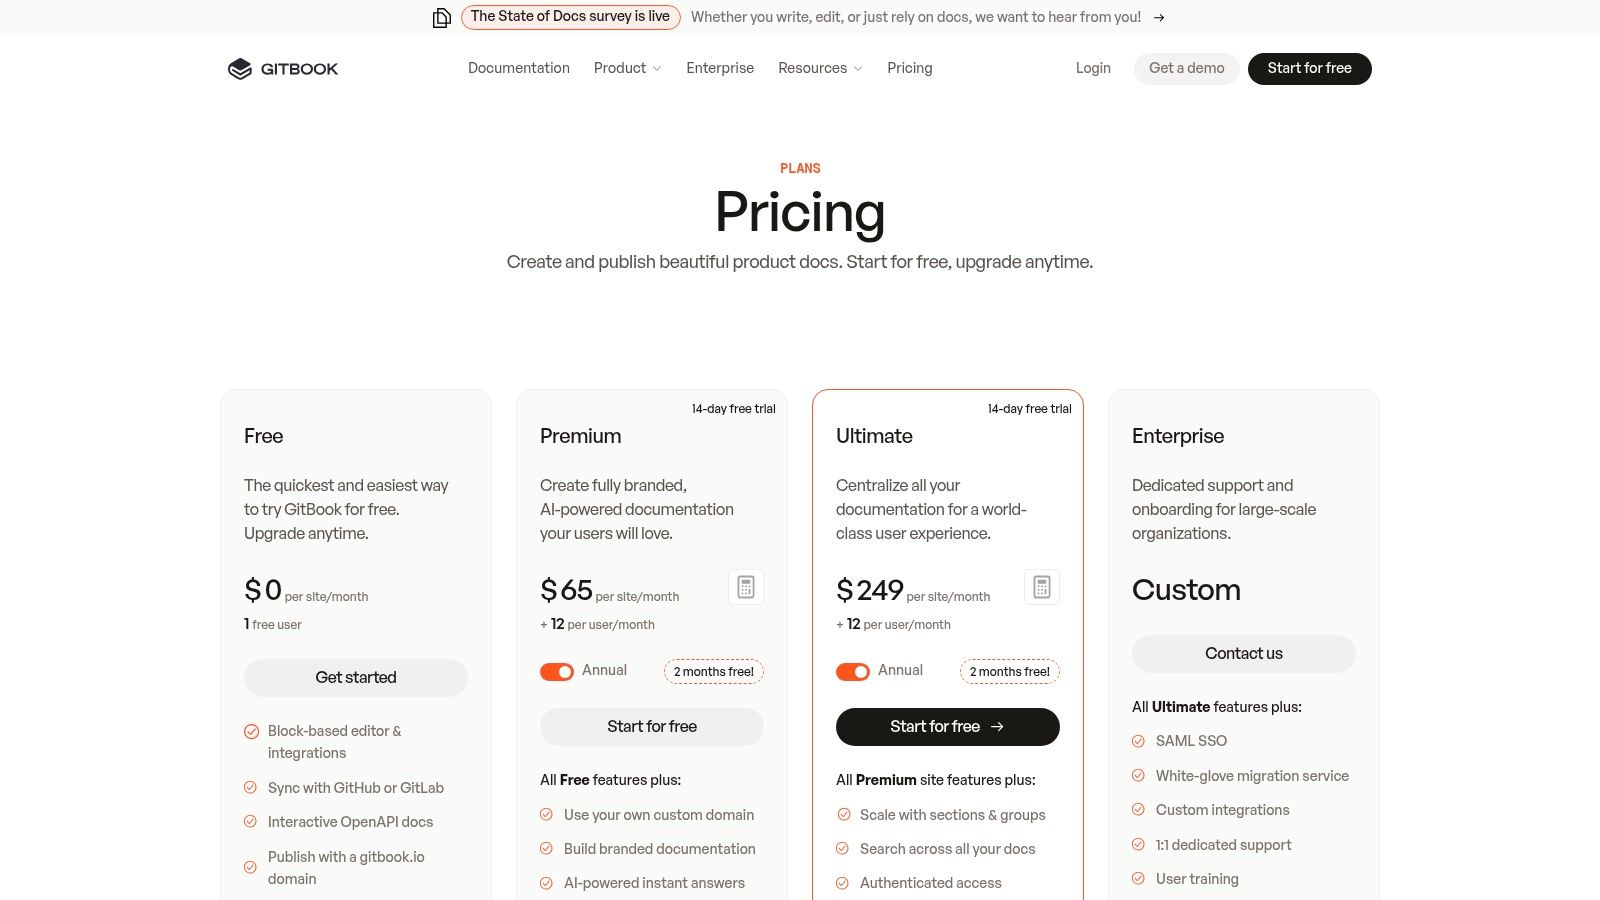Click the checkmark beside Interactive OpenAPI docs
The width and height of the screenshot is (1600, 900).
pos(250,821)
